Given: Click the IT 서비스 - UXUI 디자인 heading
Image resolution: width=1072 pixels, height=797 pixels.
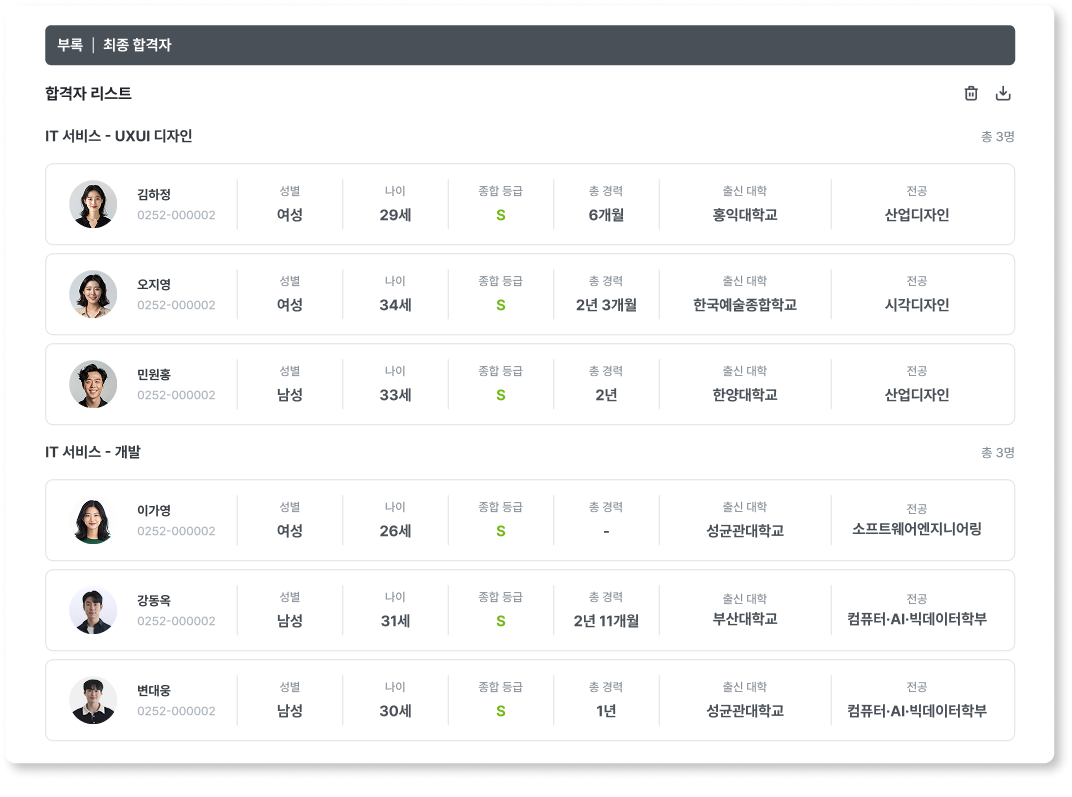Looking at the screenshot, I should pos(118,136).
